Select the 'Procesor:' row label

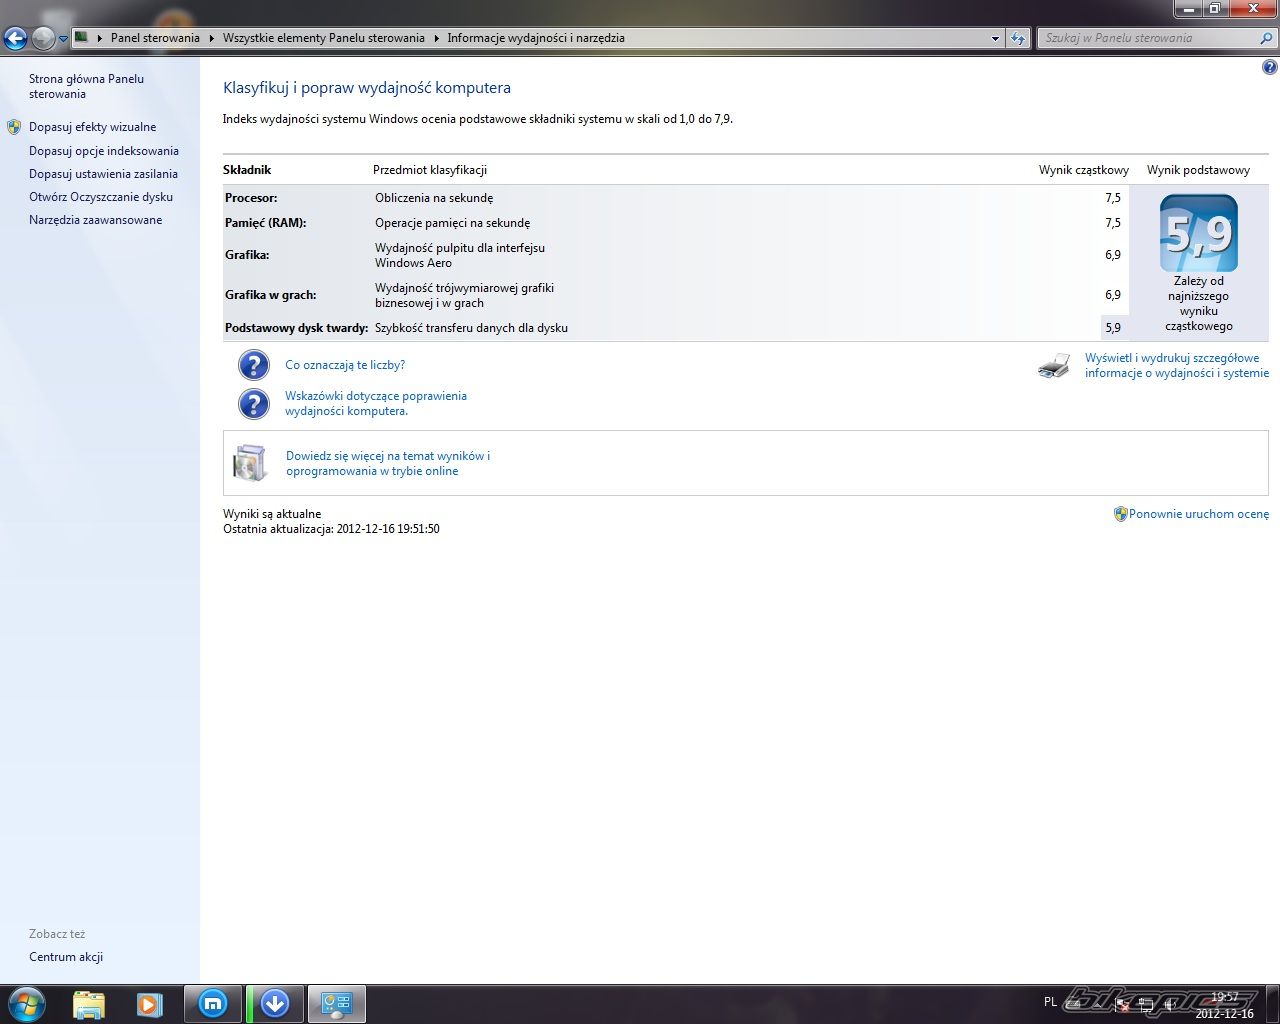tap(251, 198)
